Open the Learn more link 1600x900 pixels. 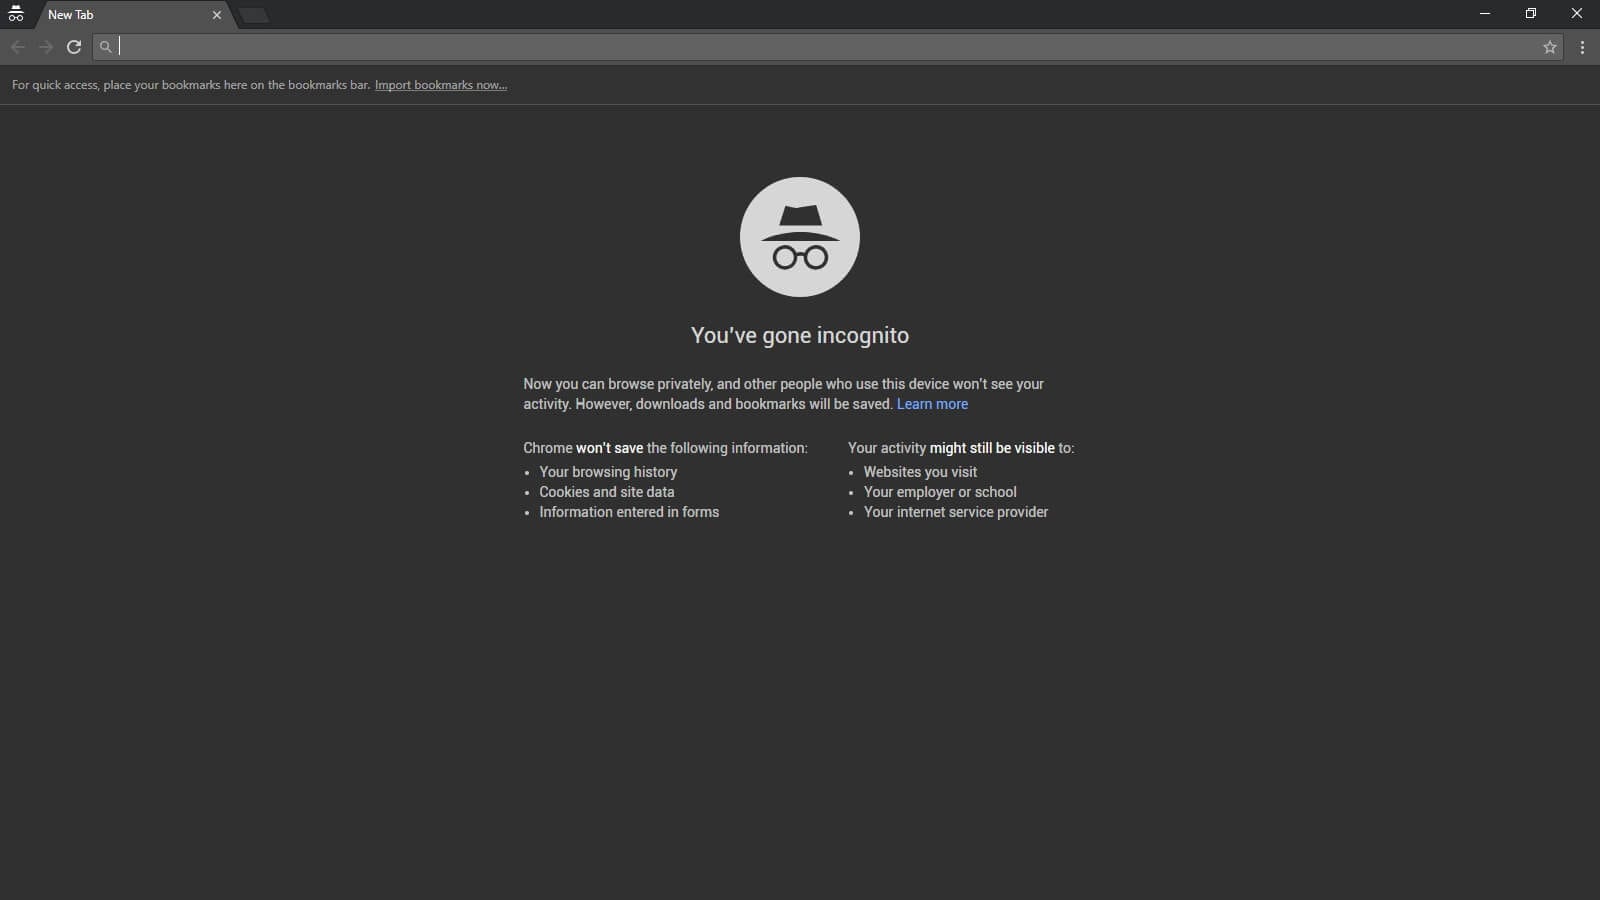point(932,404)
